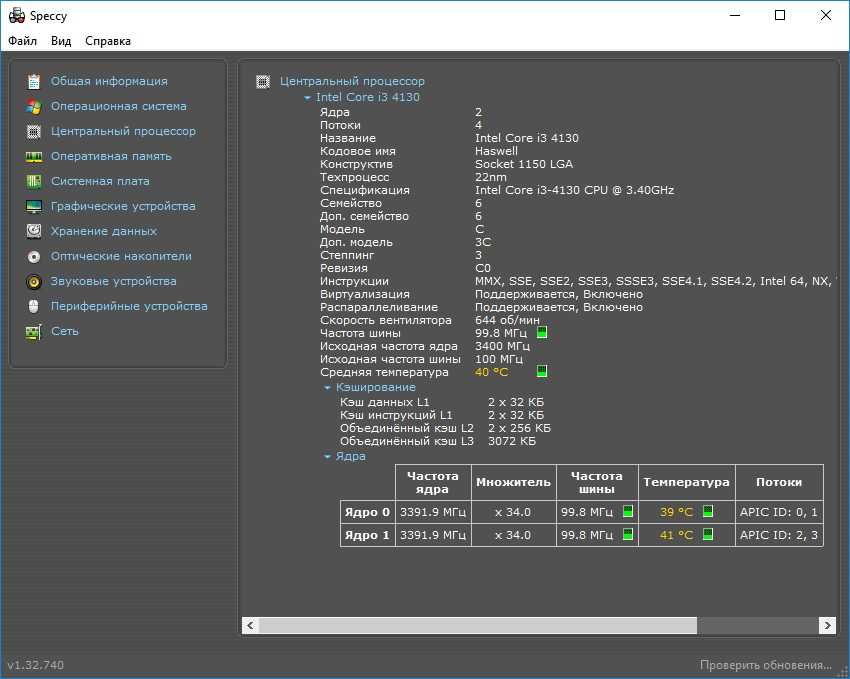Click the 3072 КБ L3 cache value
The height and width of the screenshot is (679, 850).
click(511, 441)
